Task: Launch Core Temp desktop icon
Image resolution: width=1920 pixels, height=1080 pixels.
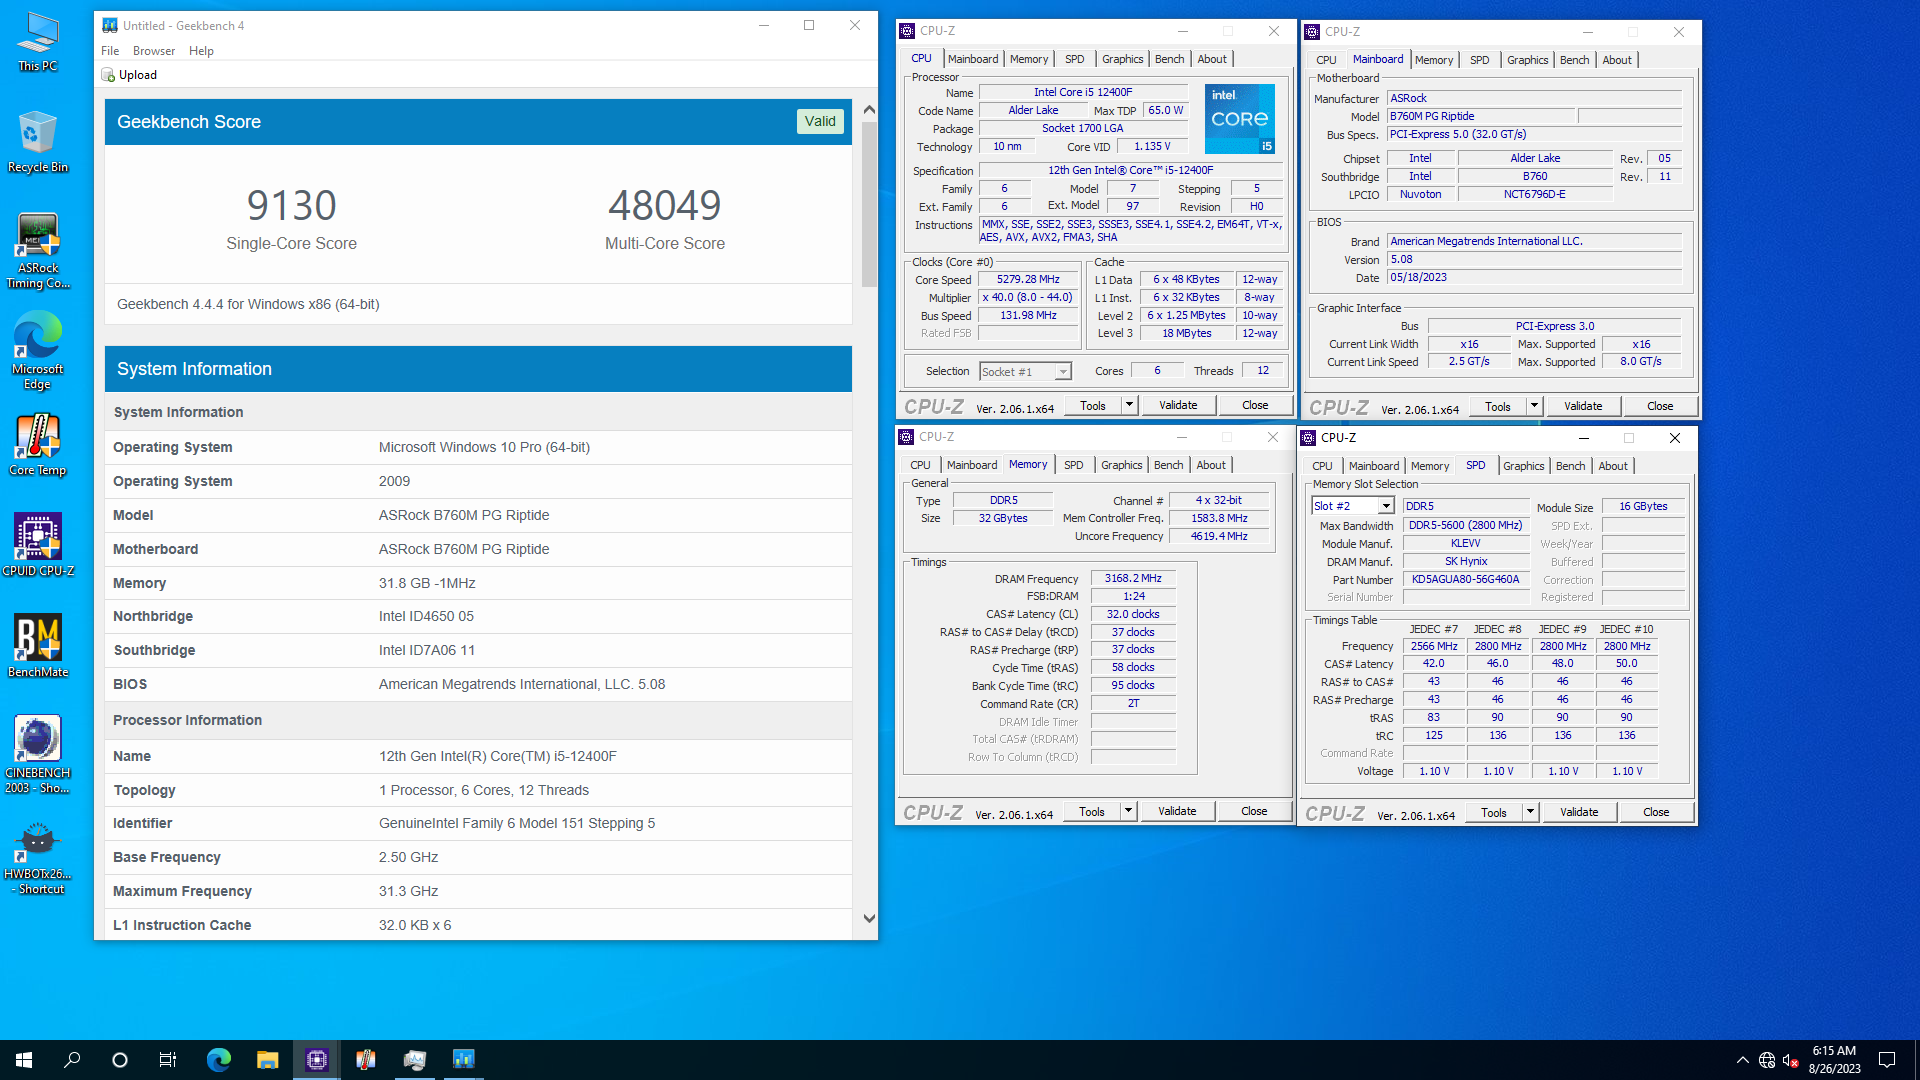Action: point(38,446)
